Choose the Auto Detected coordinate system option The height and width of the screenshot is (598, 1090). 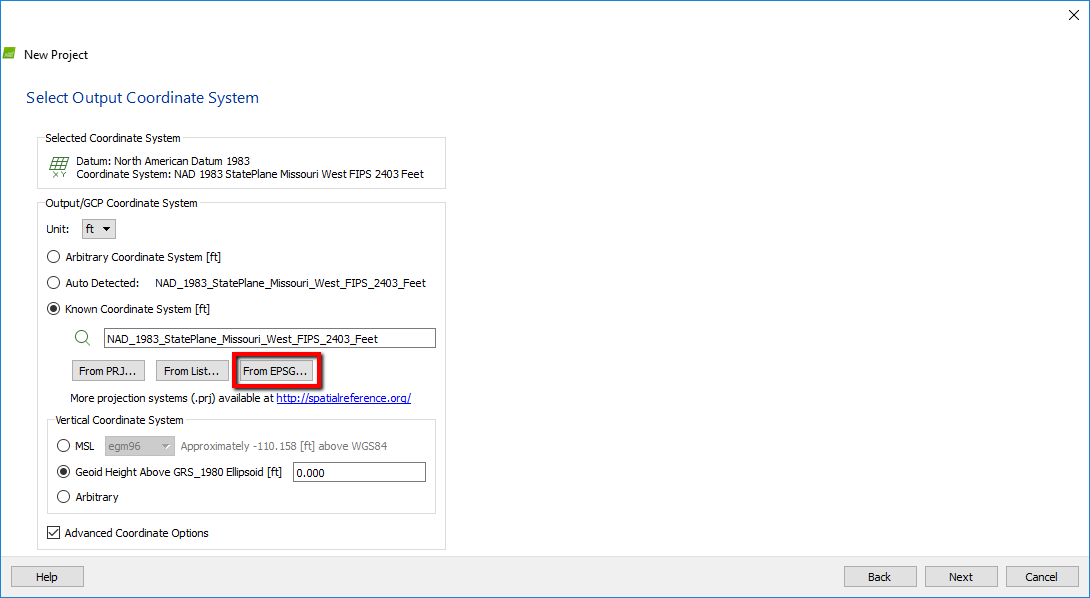click(54, 283)
